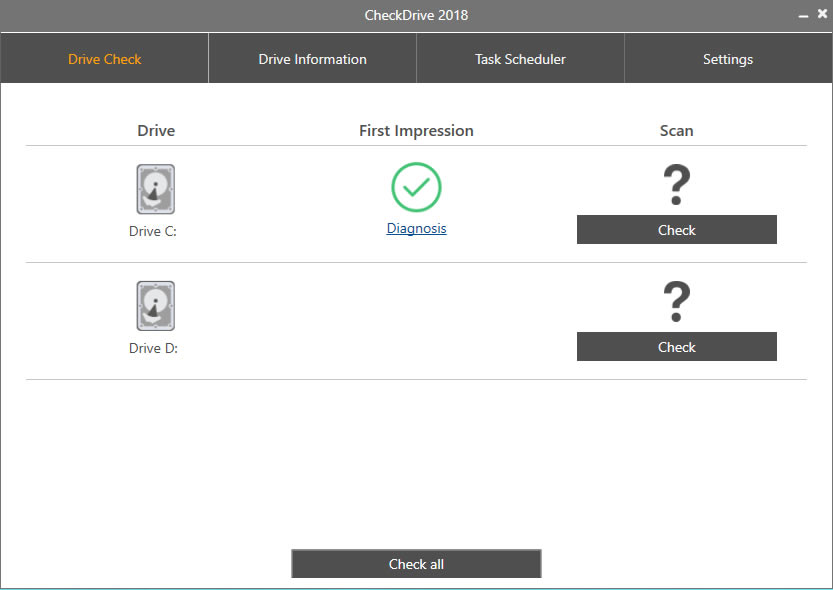This screenshot has width=833, height=590.
Task: Minimize the CheckDrive window
Action: click(x=803, y=16)
